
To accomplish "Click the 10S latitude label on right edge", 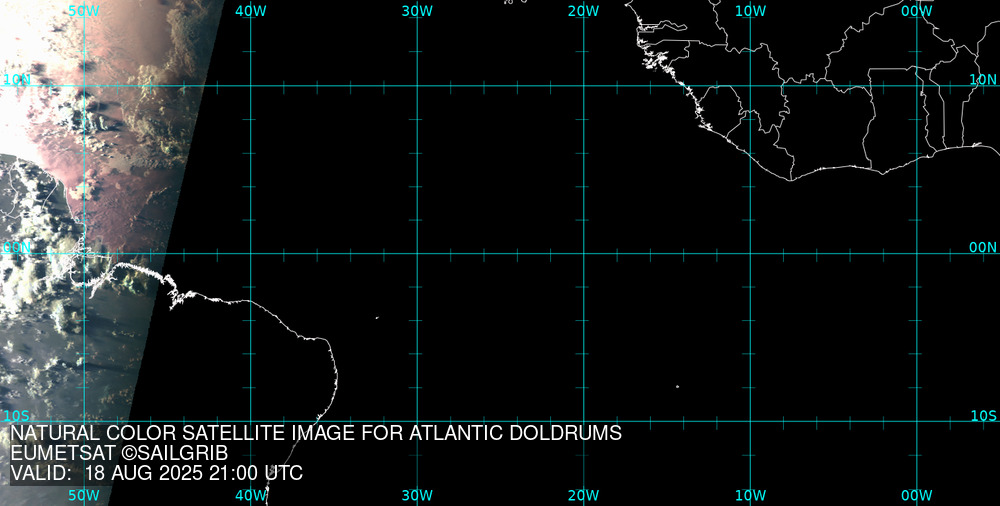I will [x=983, y=416].
